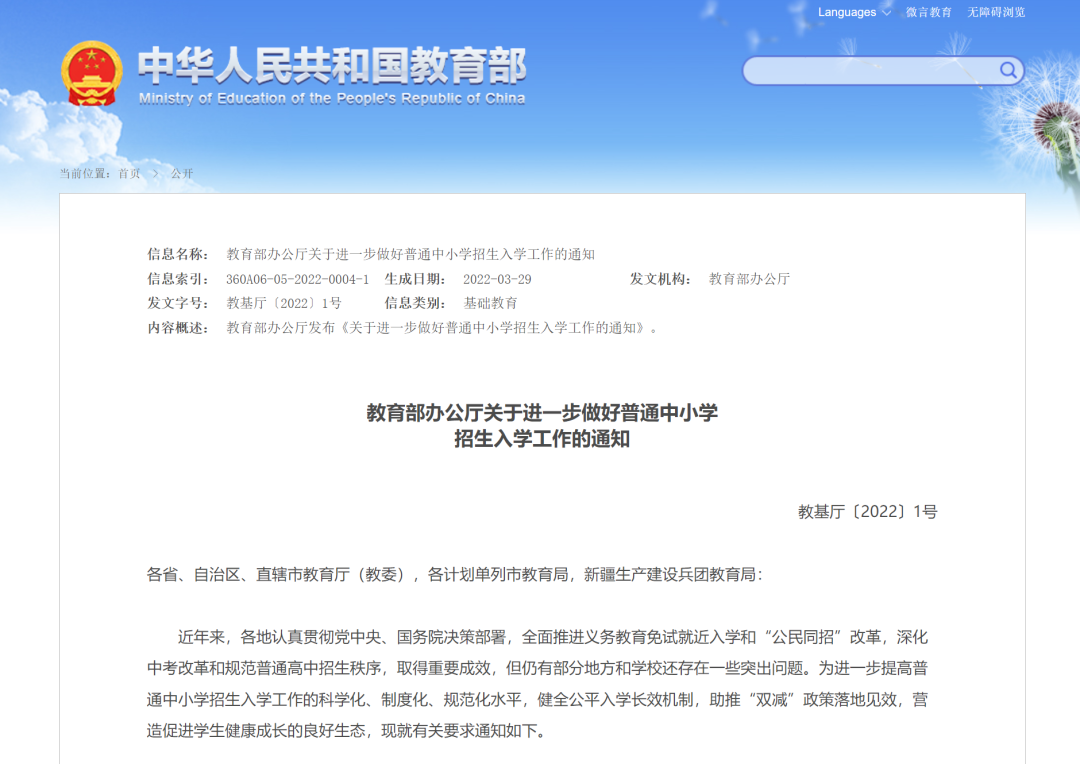Select 无障碍浏览 accessibility mode

(996, 12)
